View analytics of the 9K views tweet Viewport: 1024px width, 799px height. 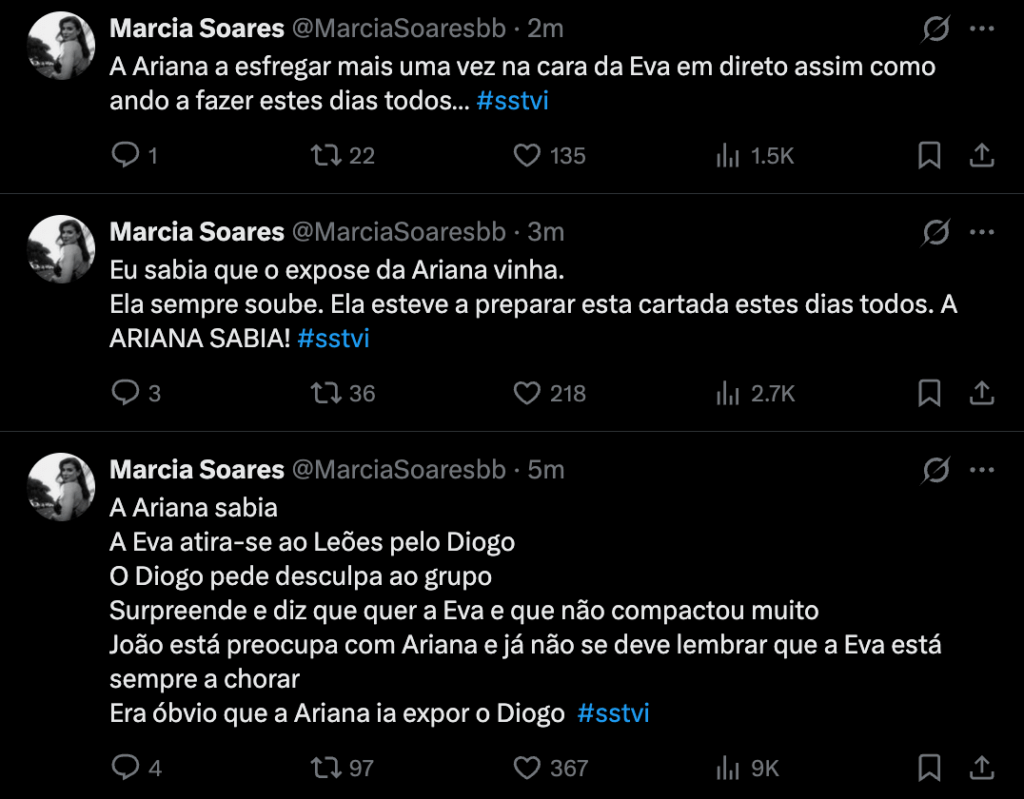tap(728, 767)
